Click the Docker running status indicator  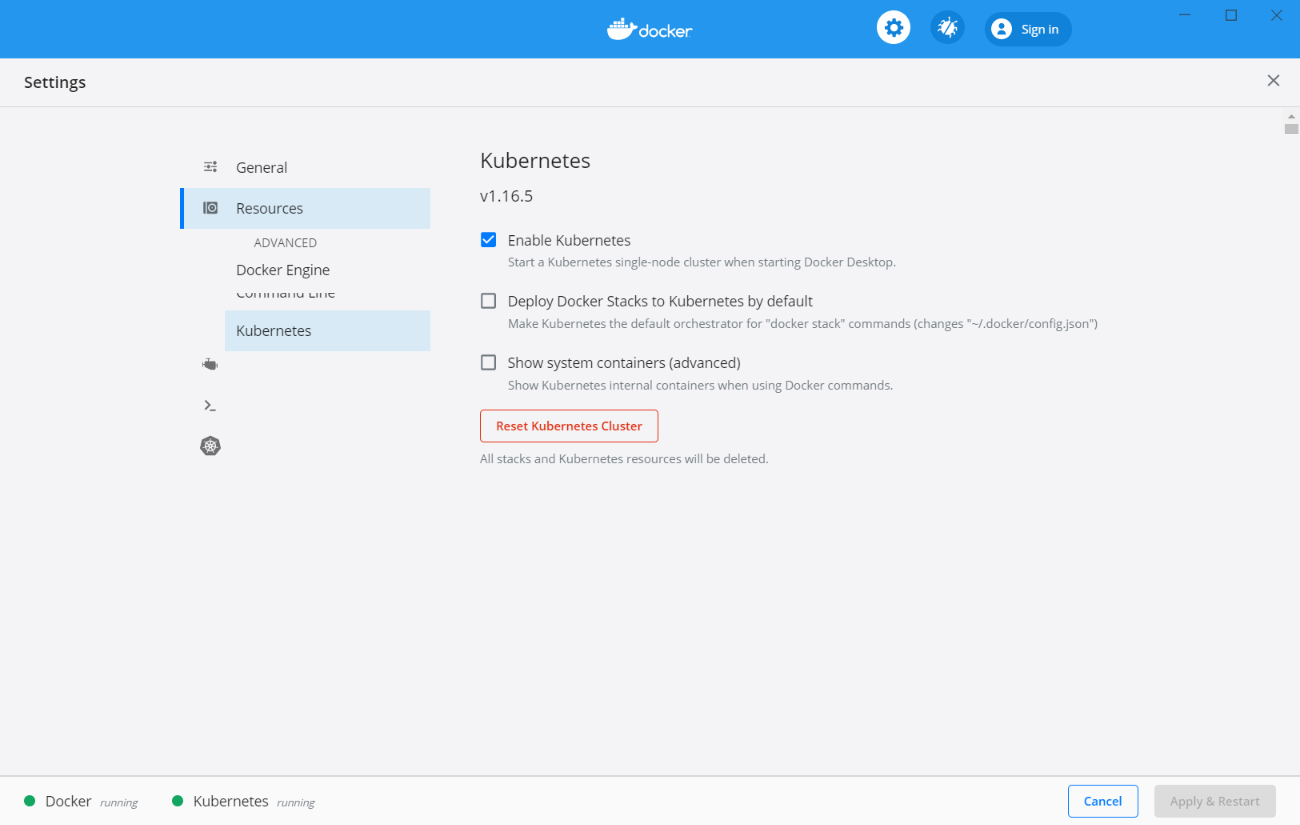(x=81, y=802)
